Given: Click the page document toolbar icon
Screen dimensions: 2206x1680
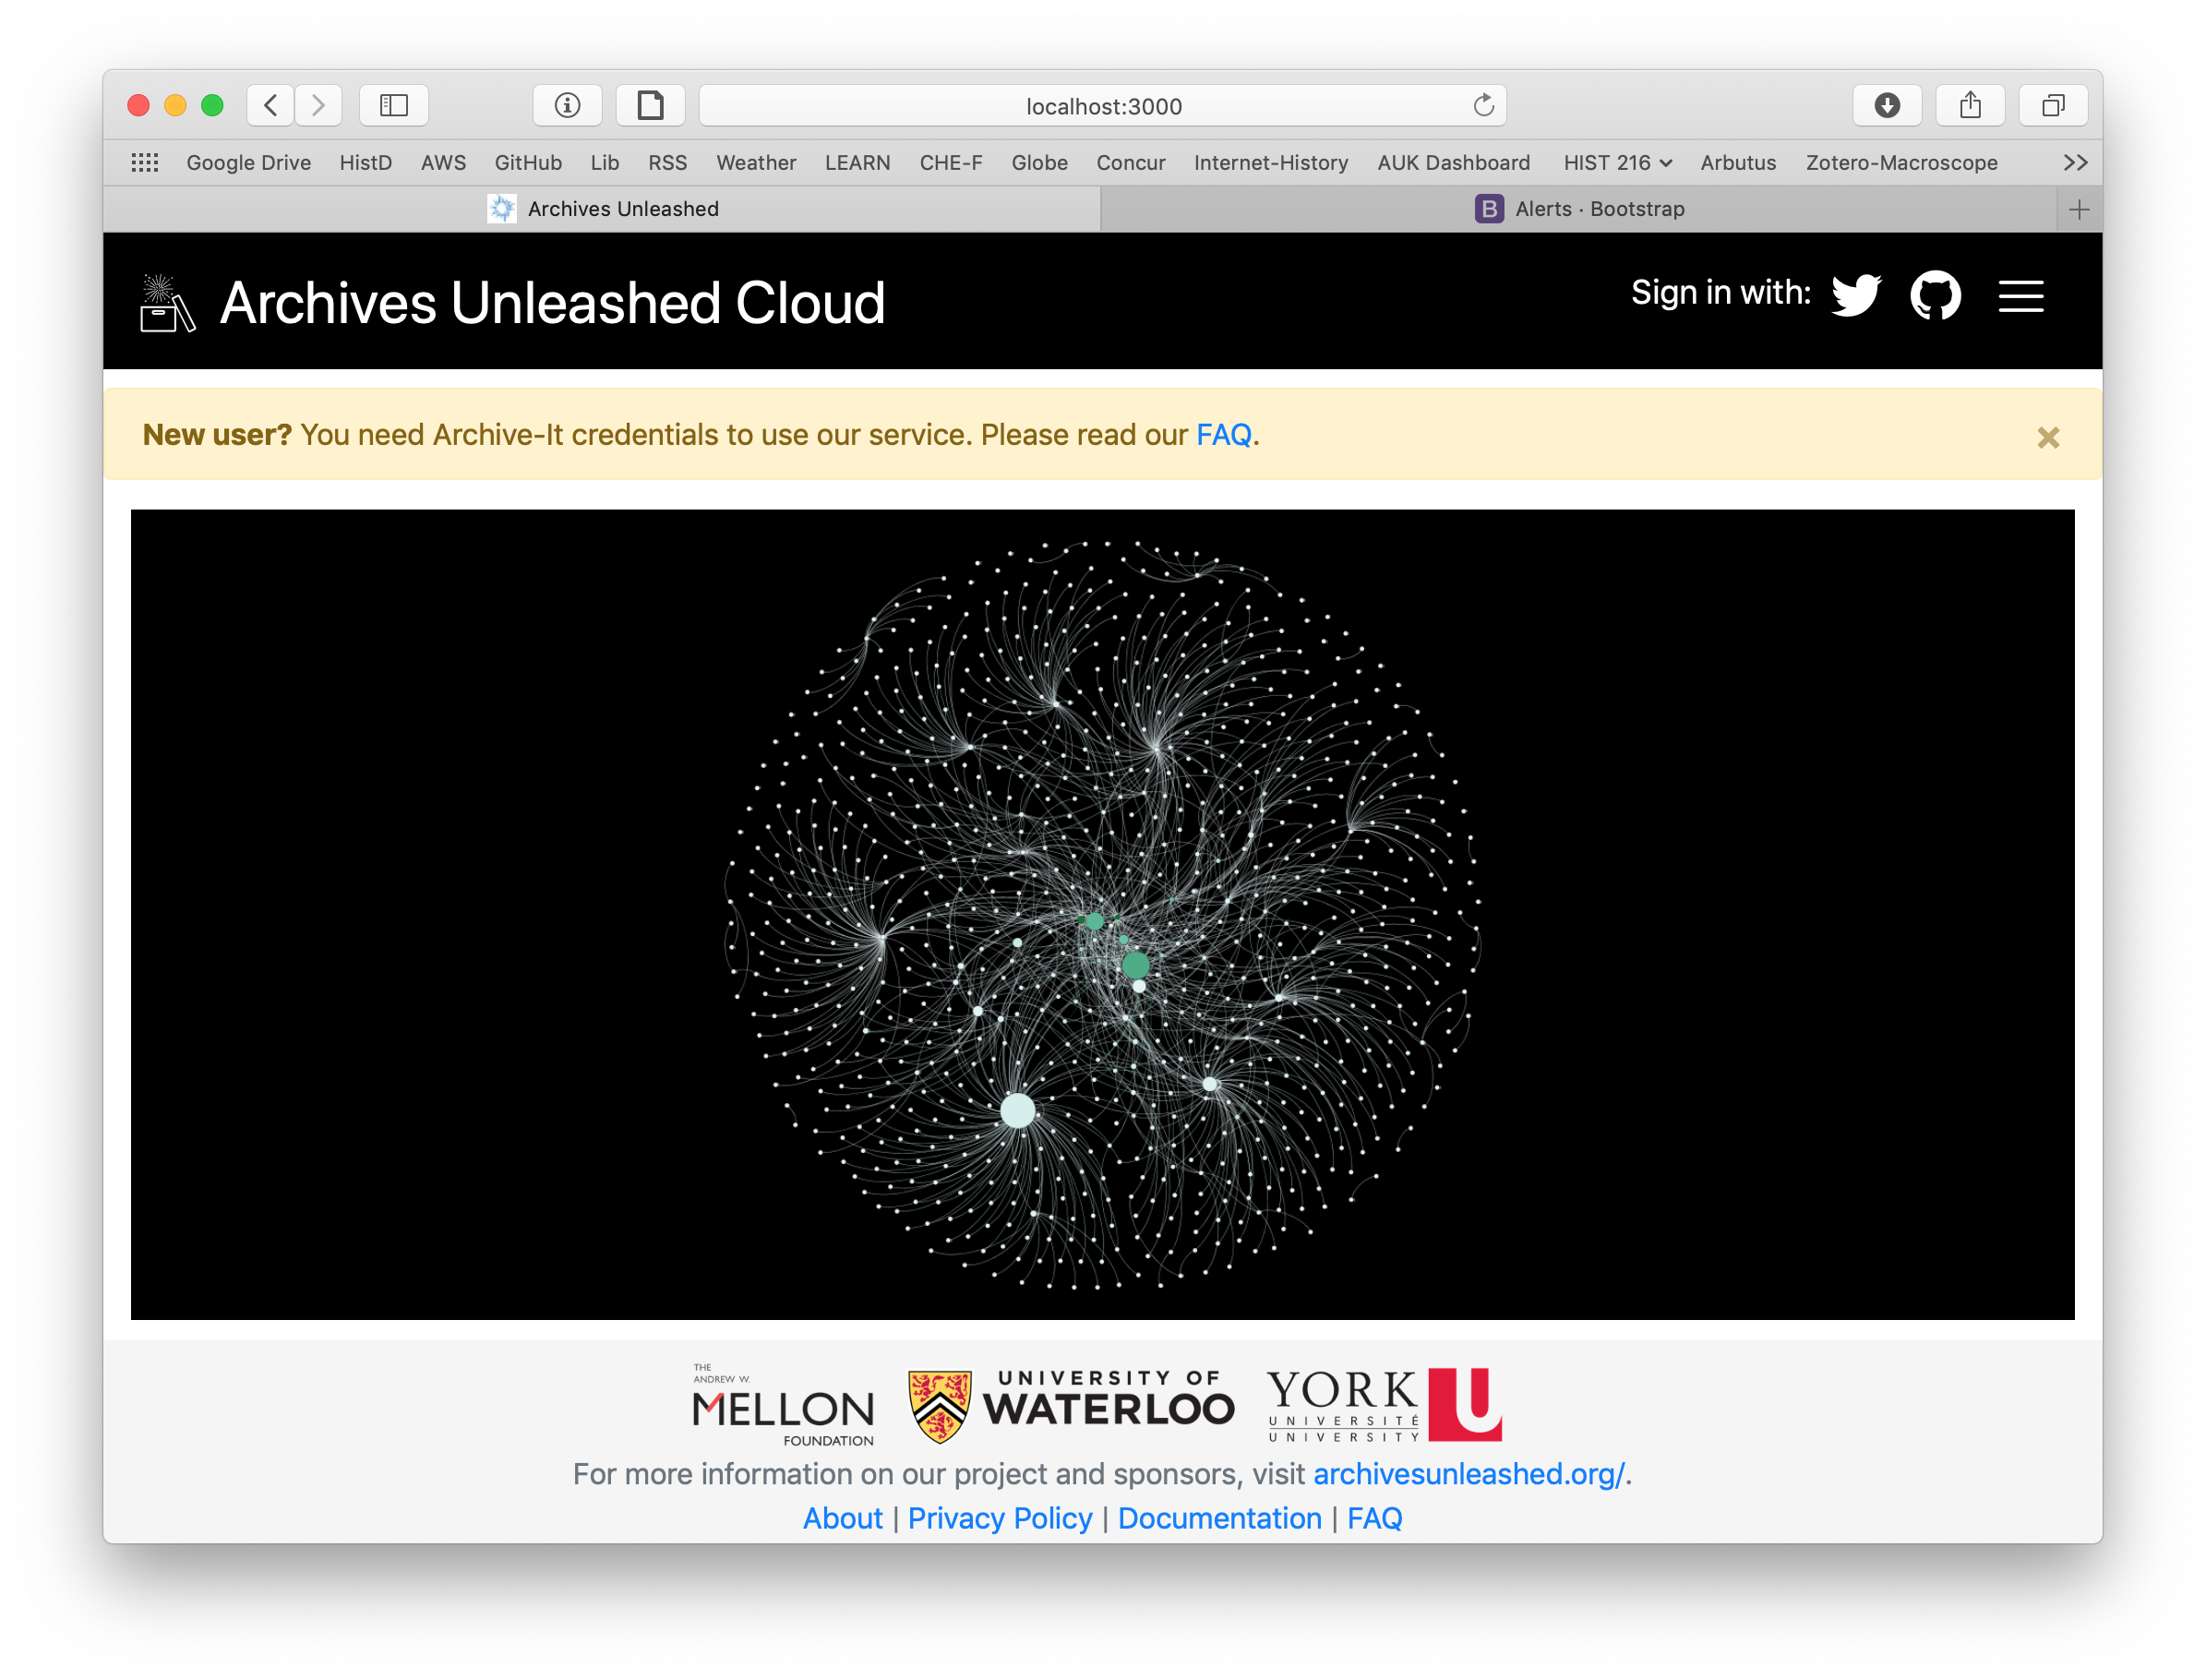Looking at the screenshot, I should click(x=650, y=105).
